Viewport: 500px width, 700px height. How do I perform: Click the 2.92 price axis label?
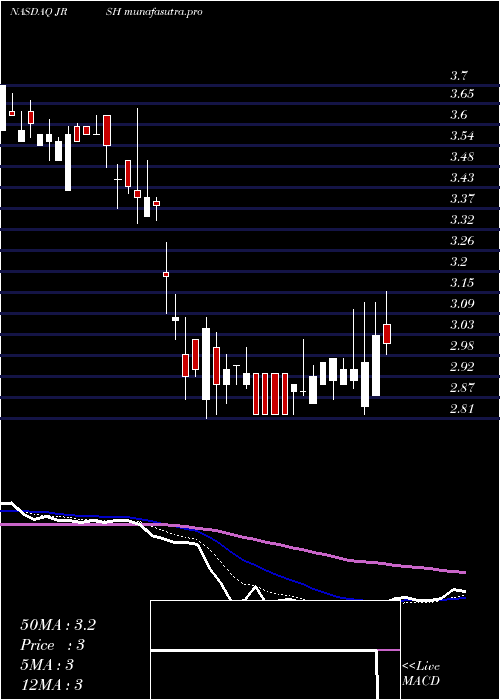tap(462, 367)
